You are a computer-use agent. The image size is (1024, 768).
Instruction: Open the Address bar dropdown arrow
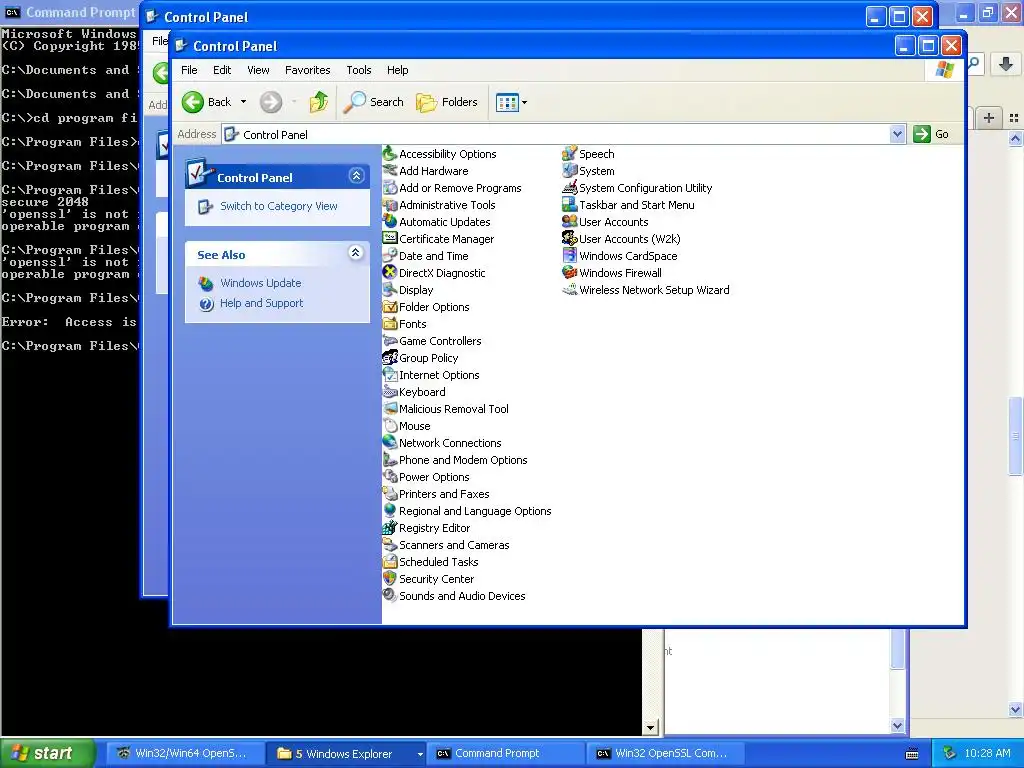[897, 134]
